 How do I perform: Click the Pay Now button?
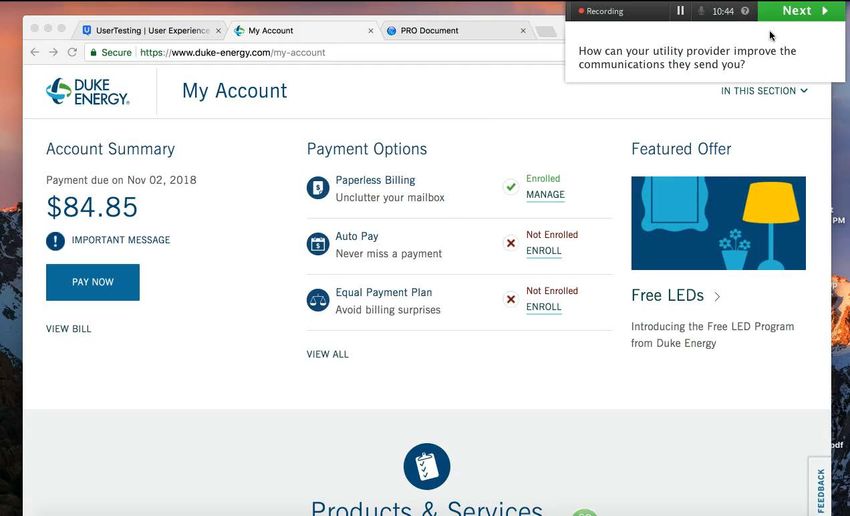click(x=93, y=282)
